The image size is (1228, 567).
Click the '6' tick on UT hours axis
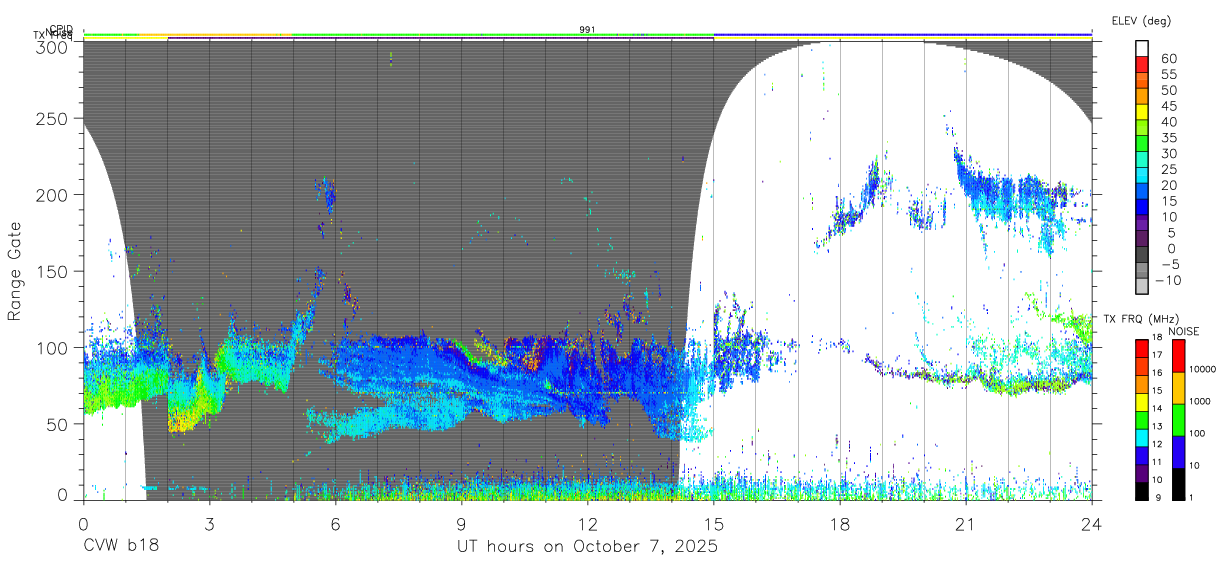pos(335,523)
